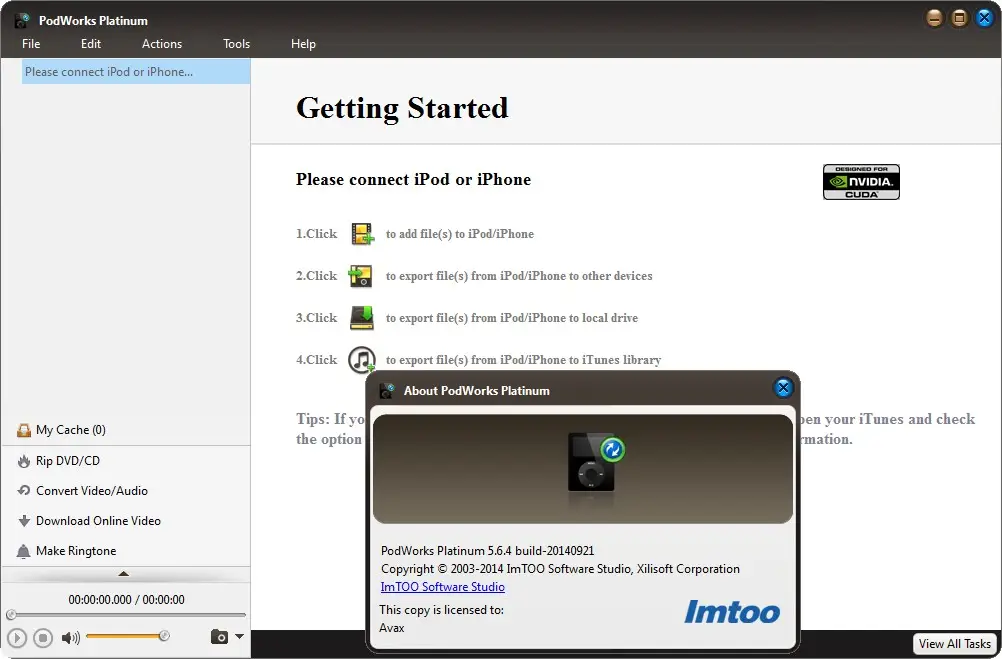Open the Help menu
This screenshot has width=1002, height=659.
303,43
